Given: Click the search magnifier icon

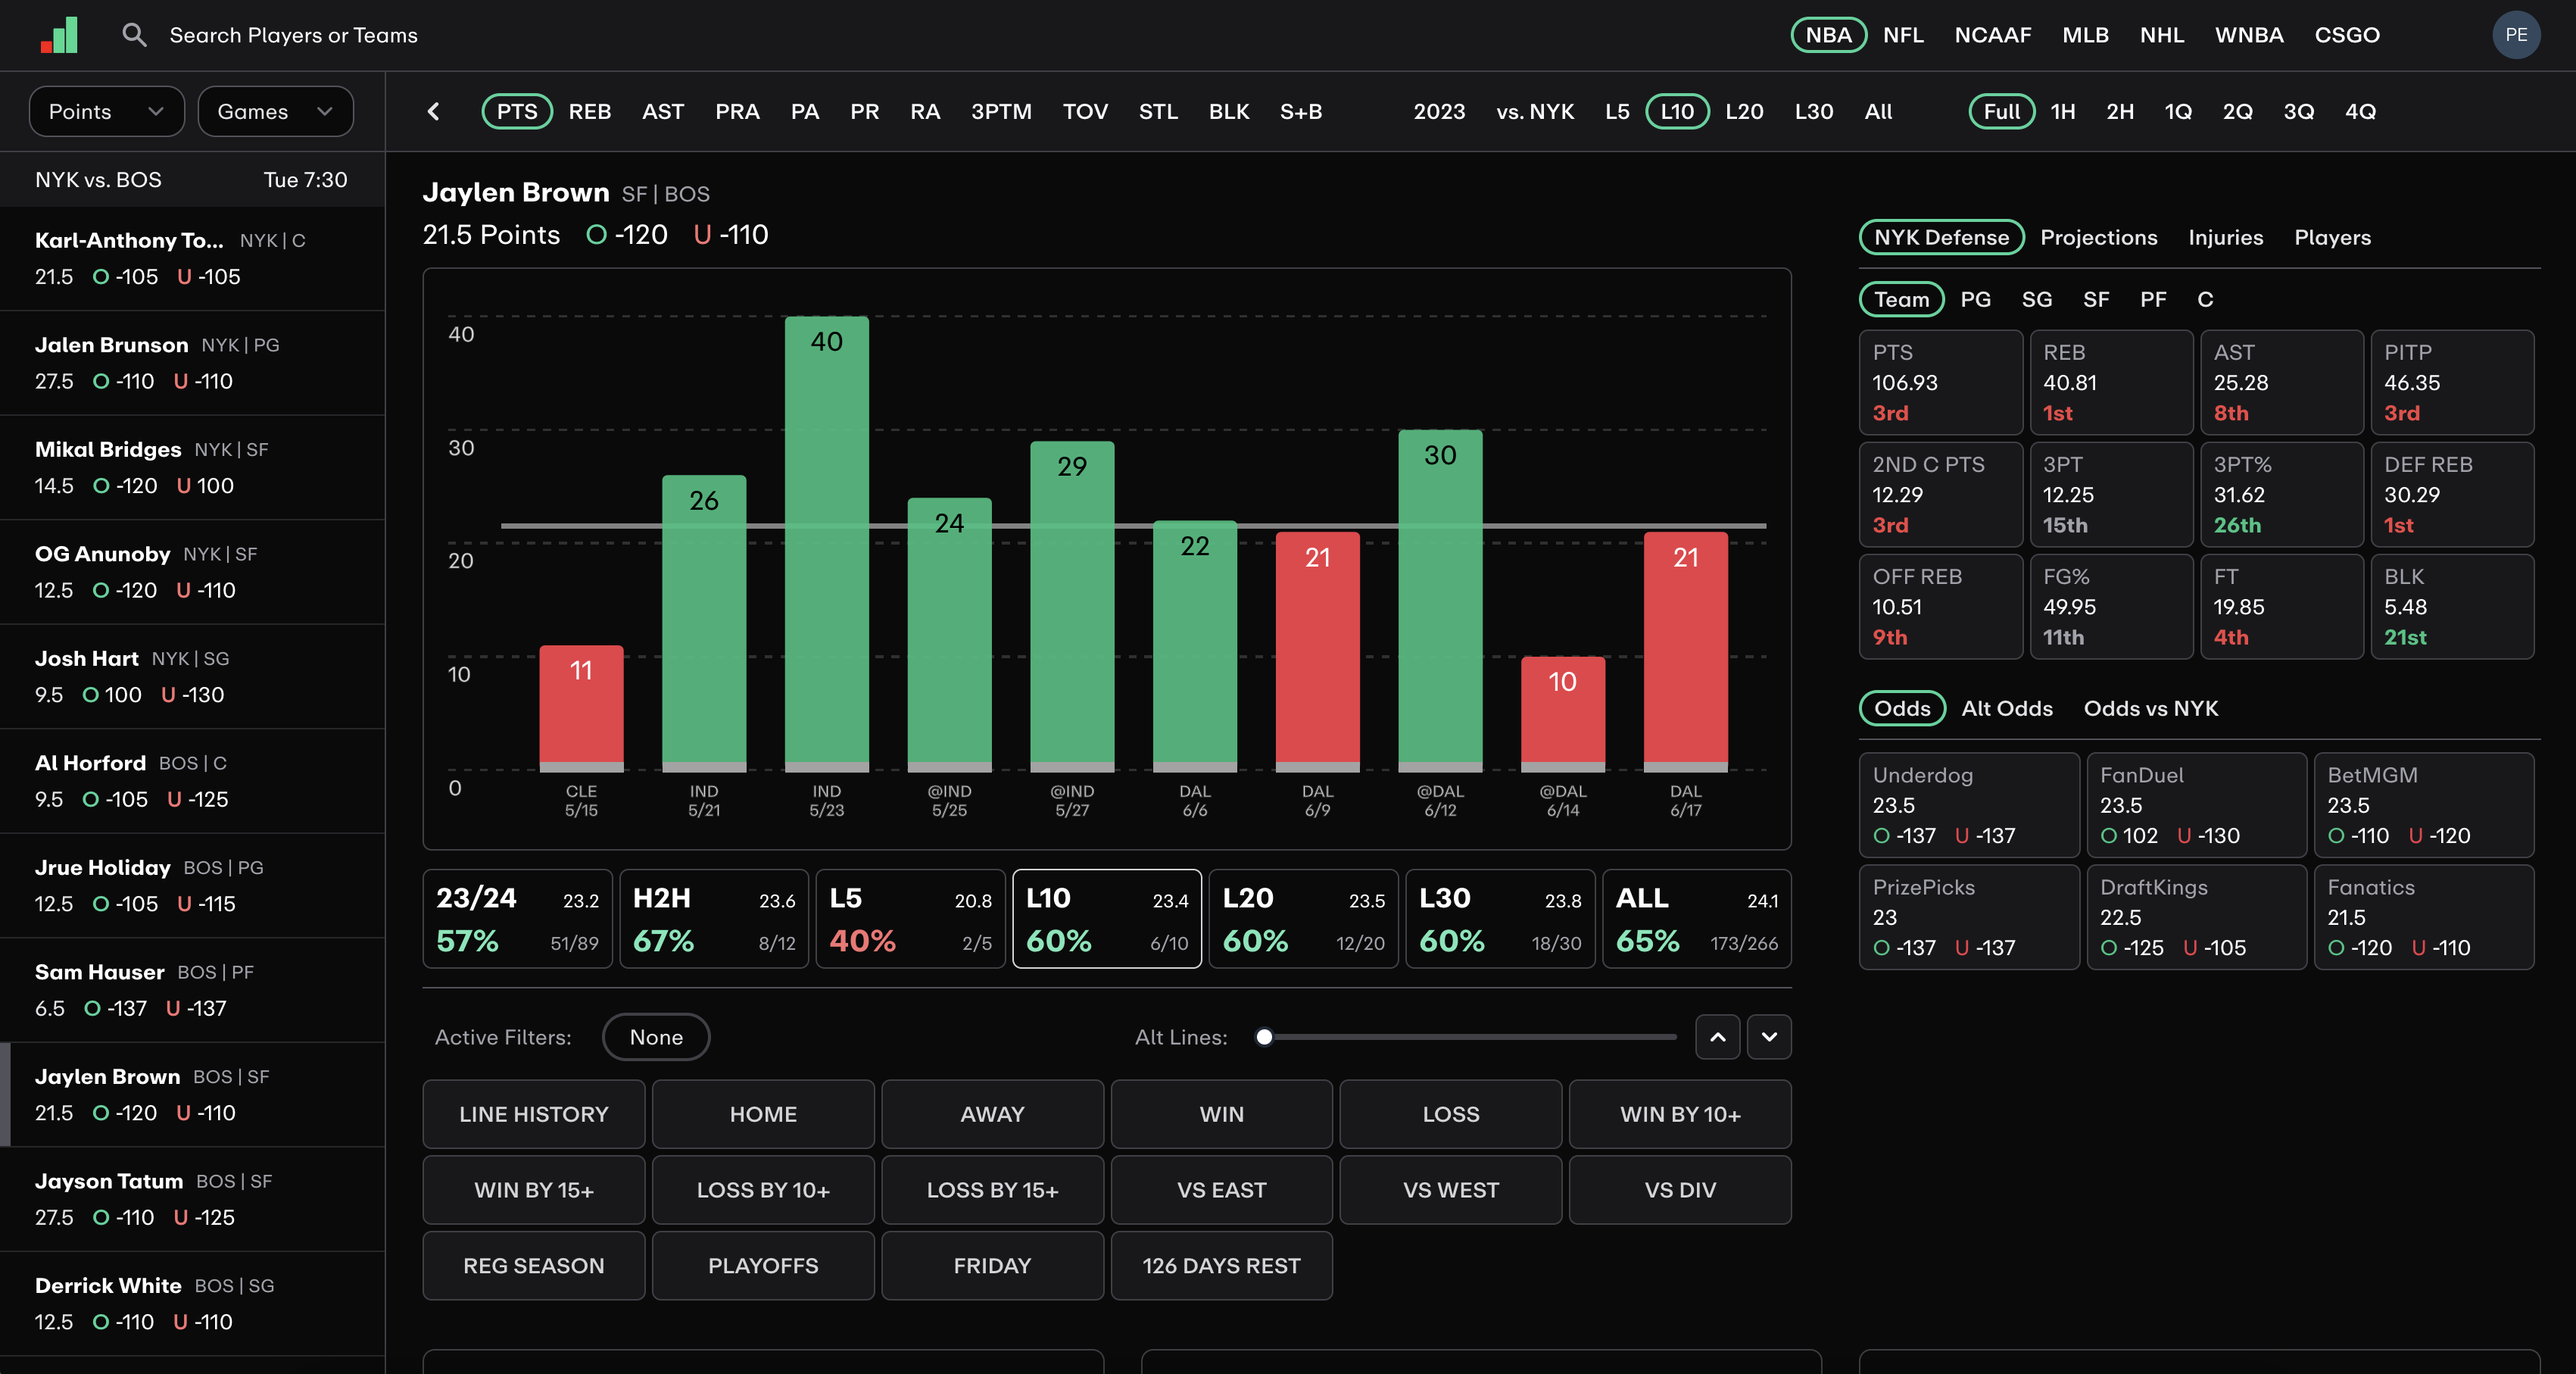Looking at the screenshot, I should point(133,35).
